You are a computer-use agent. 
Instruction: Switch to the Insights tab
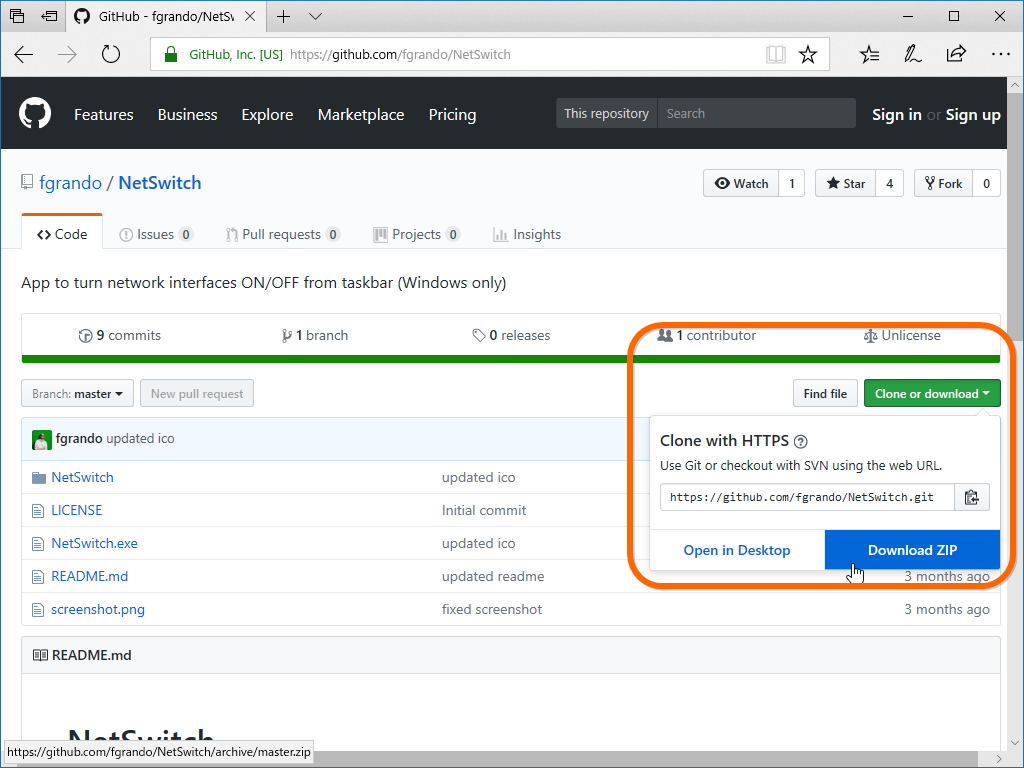point(527,234)
